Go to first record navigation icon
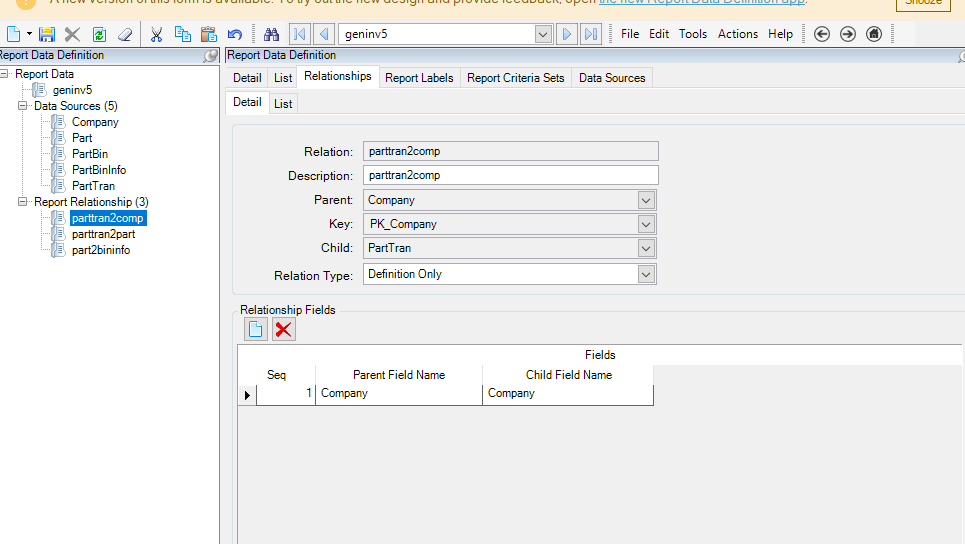Screen dimensions: 965x544 [300, 34]
